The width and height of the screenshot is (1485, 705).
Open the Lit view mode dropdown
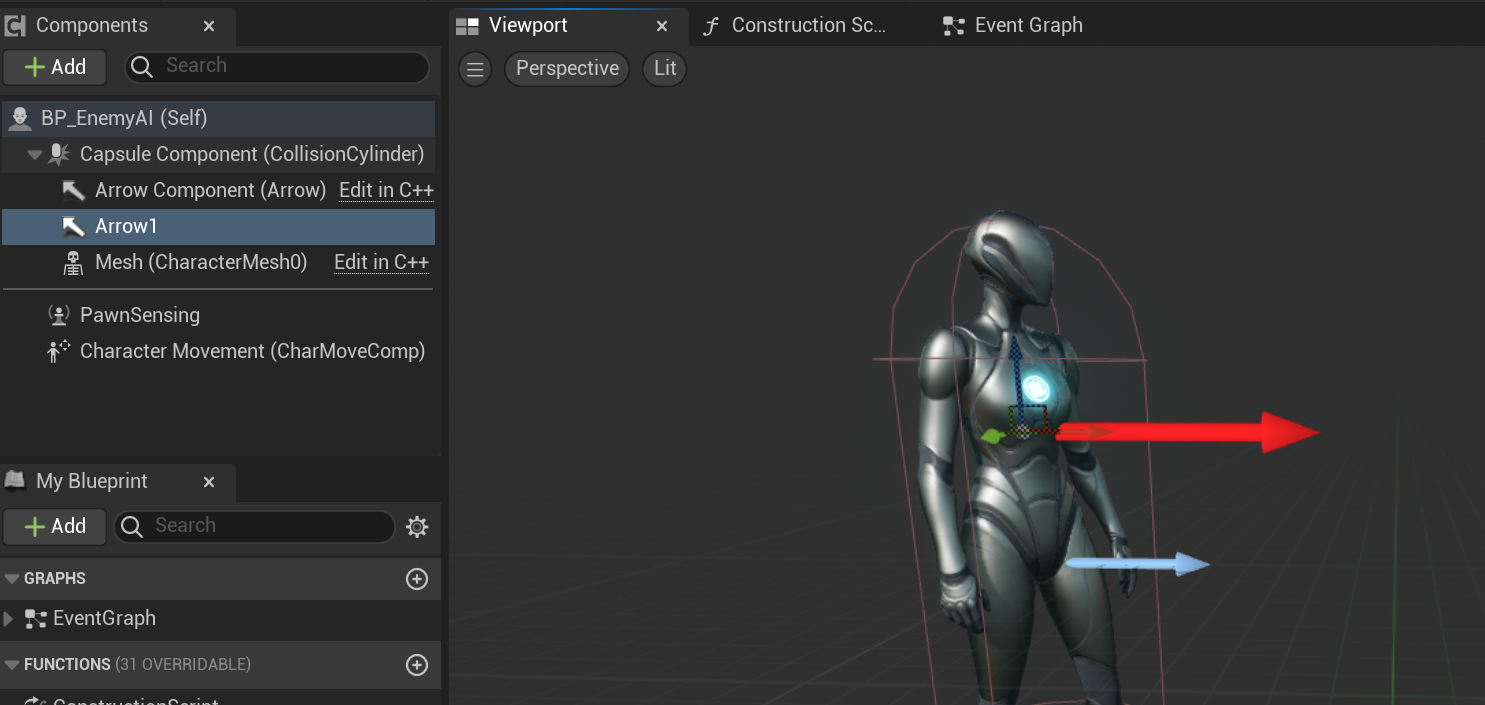[x=664, y=69]
